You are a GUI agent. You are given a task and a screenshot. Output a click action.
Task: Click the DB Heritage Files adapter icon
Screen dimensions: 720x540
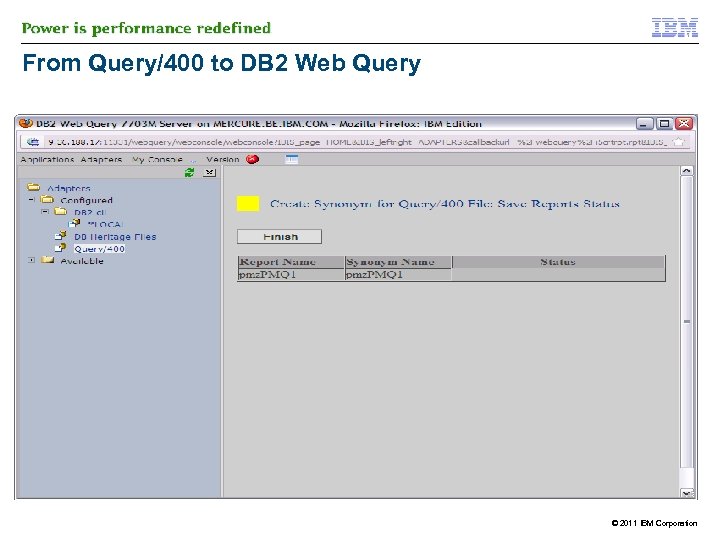pos(61,236)
